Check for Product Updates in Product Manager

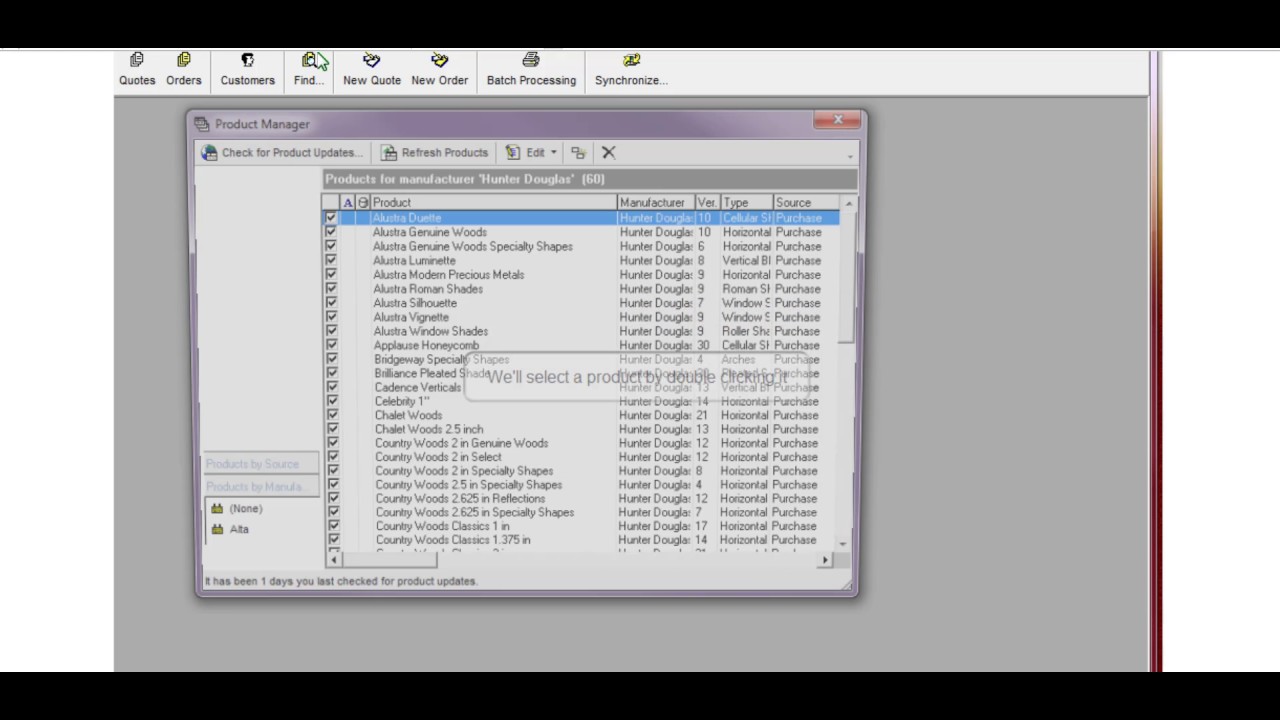tap(281, 153)
